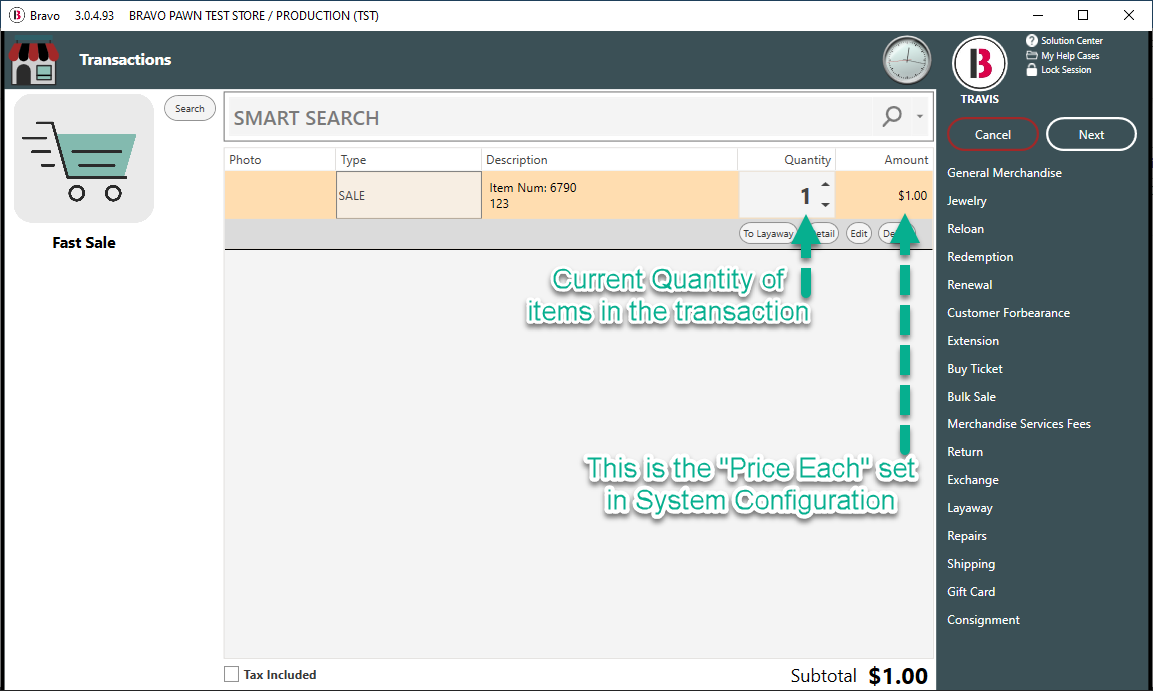Decrease quantity with down arrow
The height and width of the screenshot is (691, 1153).
click(826, 205)
